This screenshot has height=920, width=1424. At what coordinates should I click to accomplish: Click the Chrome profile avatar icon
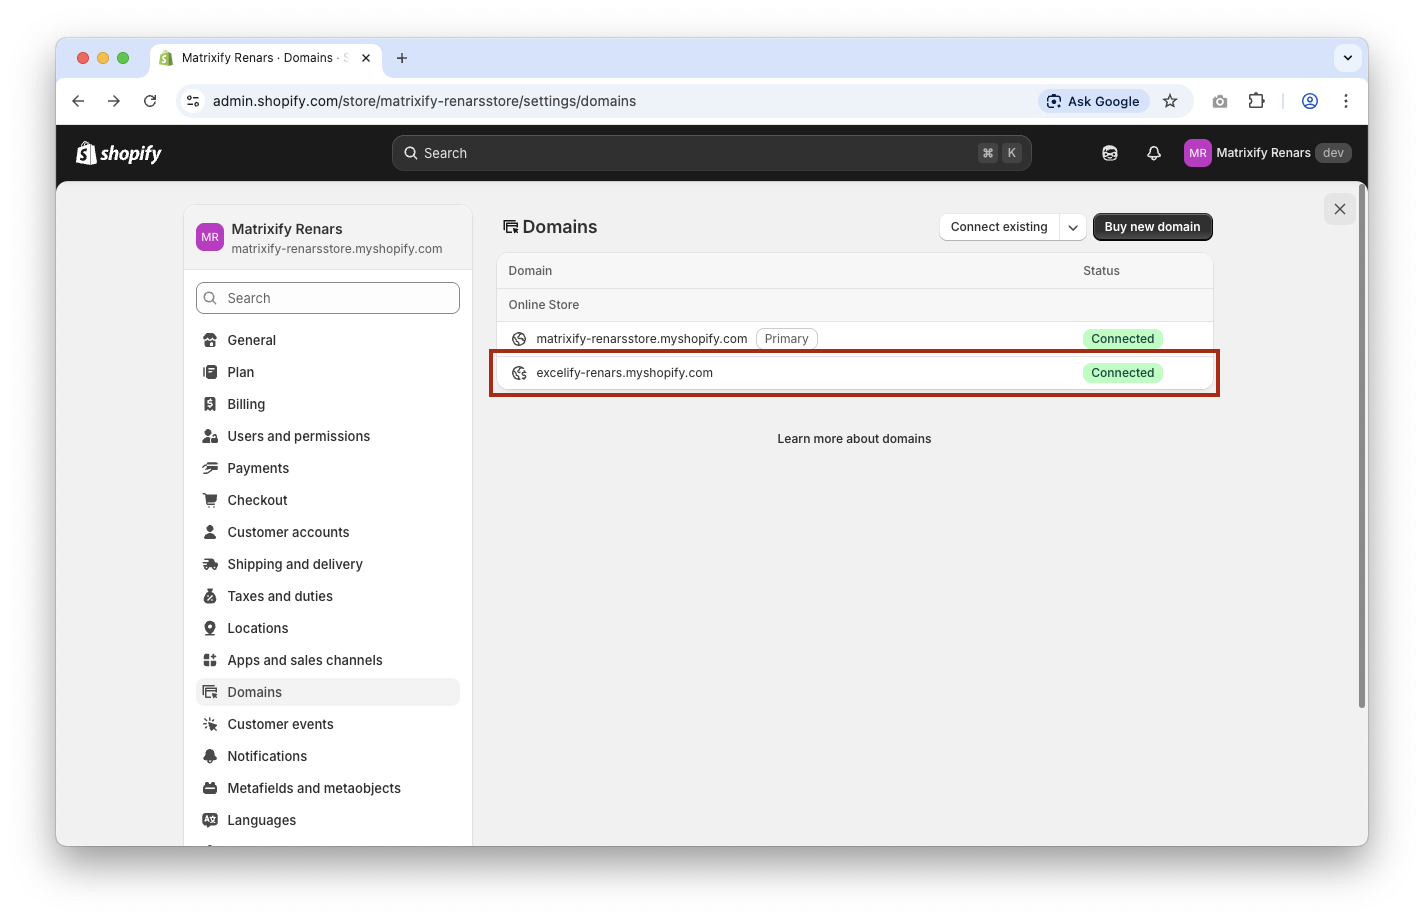1310,101
